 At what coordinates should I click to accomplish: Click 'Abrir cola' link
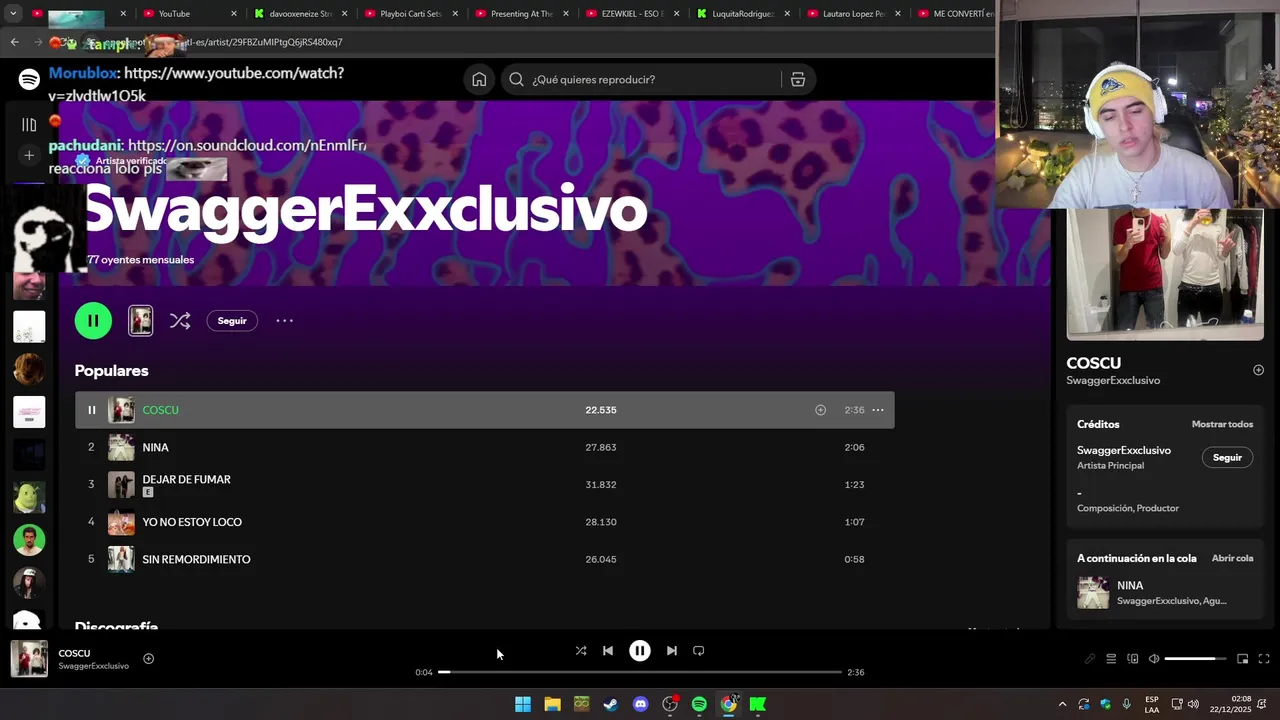1232,558
